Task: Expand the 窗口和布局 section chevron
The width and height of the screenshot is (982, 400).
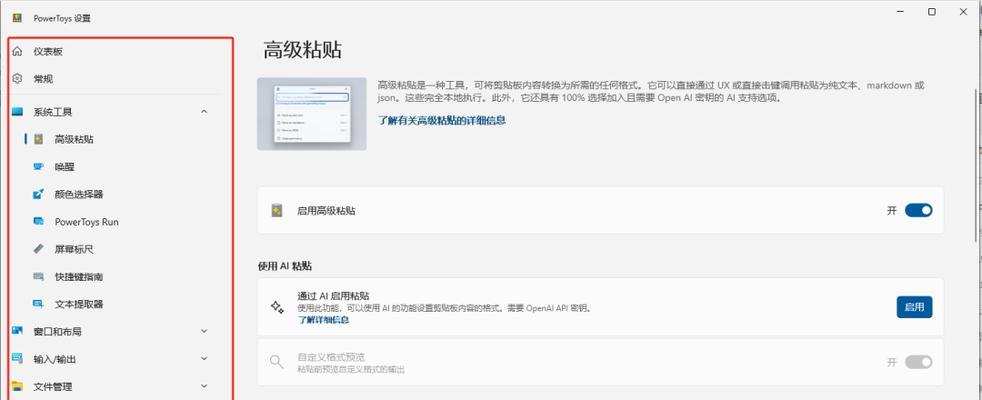Action: (204, 331)
